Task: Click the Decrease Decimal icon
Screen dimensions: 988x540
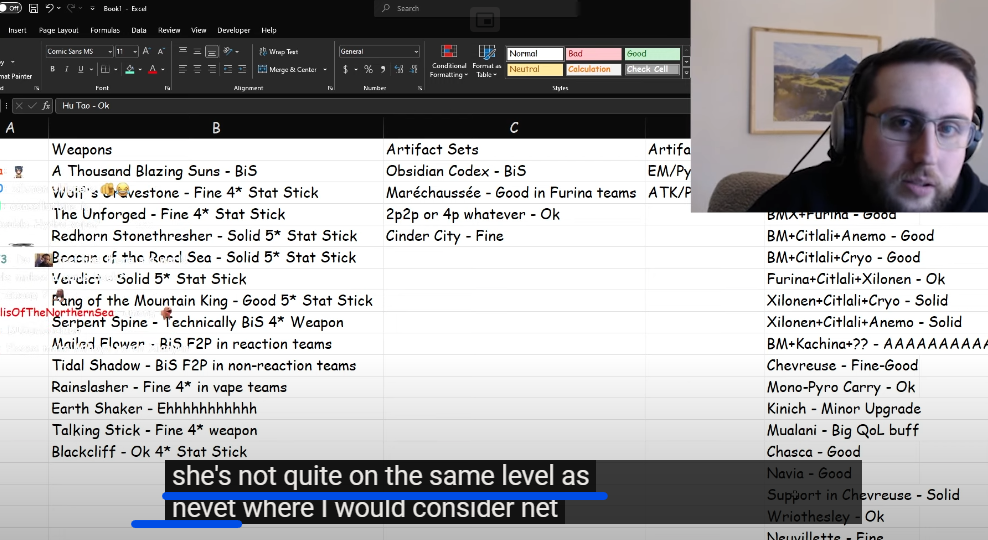Action: (x=414, y=69)
